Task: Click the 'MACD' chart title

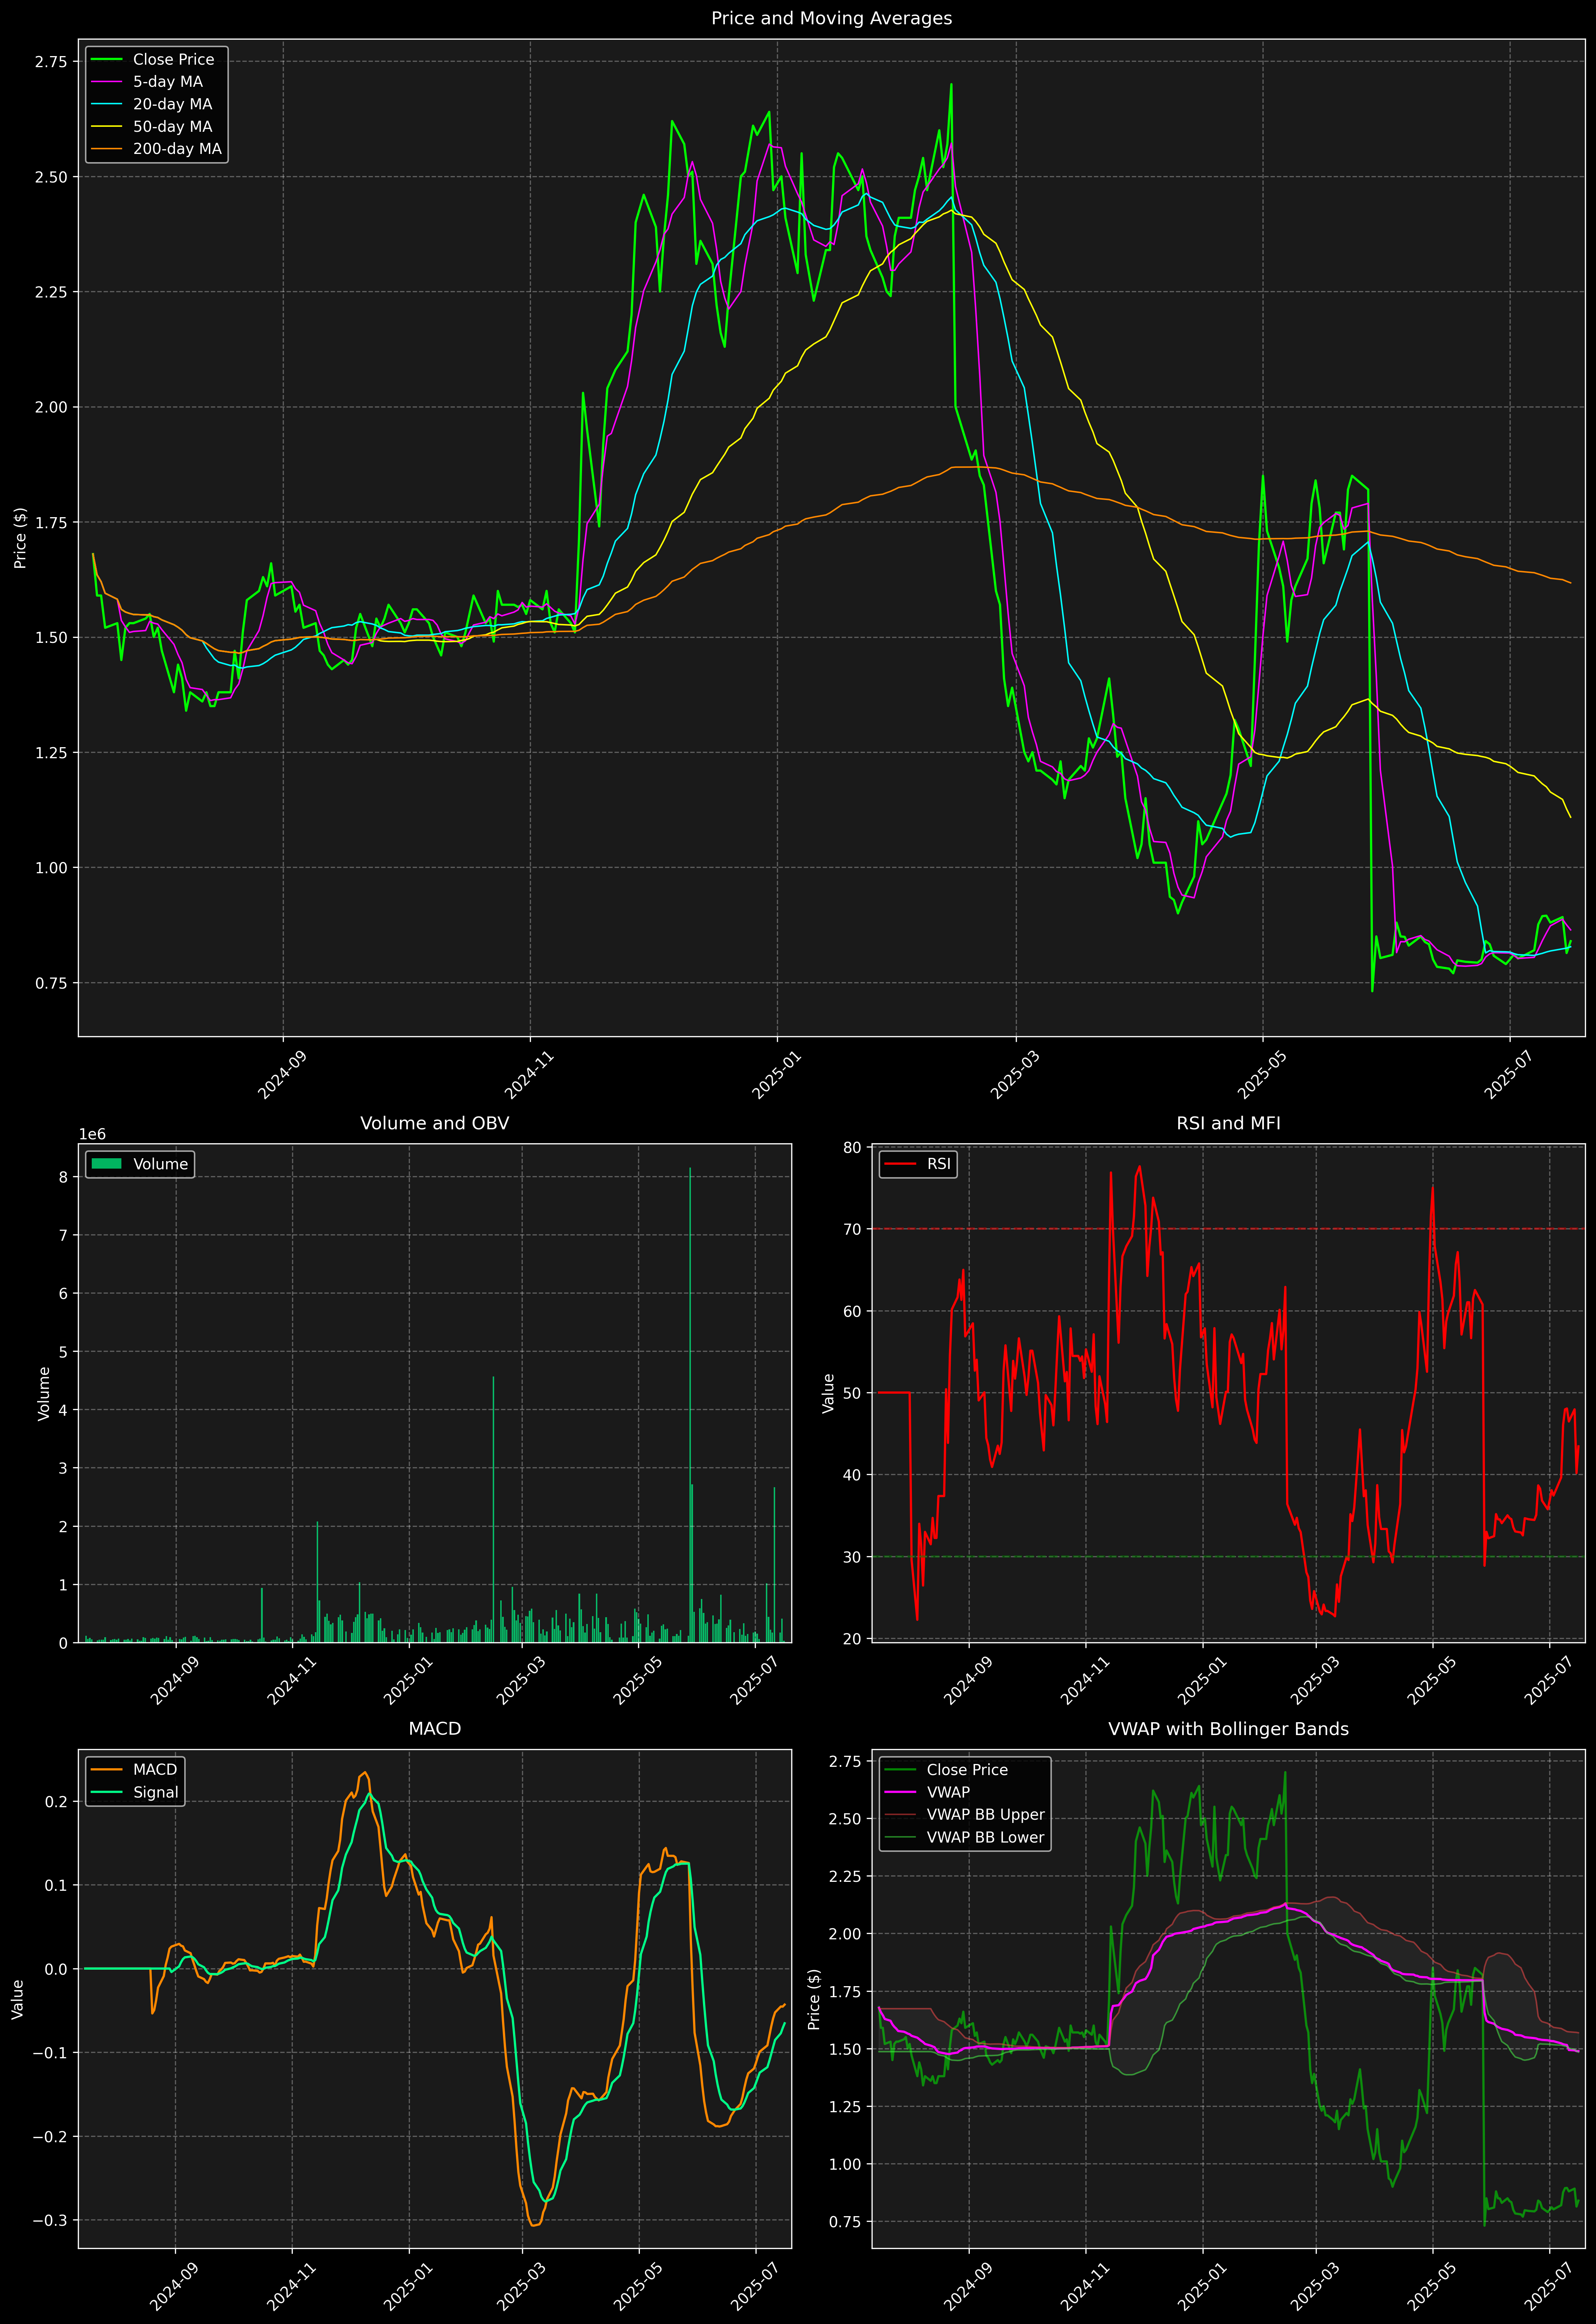Action: coord(434,1729)
